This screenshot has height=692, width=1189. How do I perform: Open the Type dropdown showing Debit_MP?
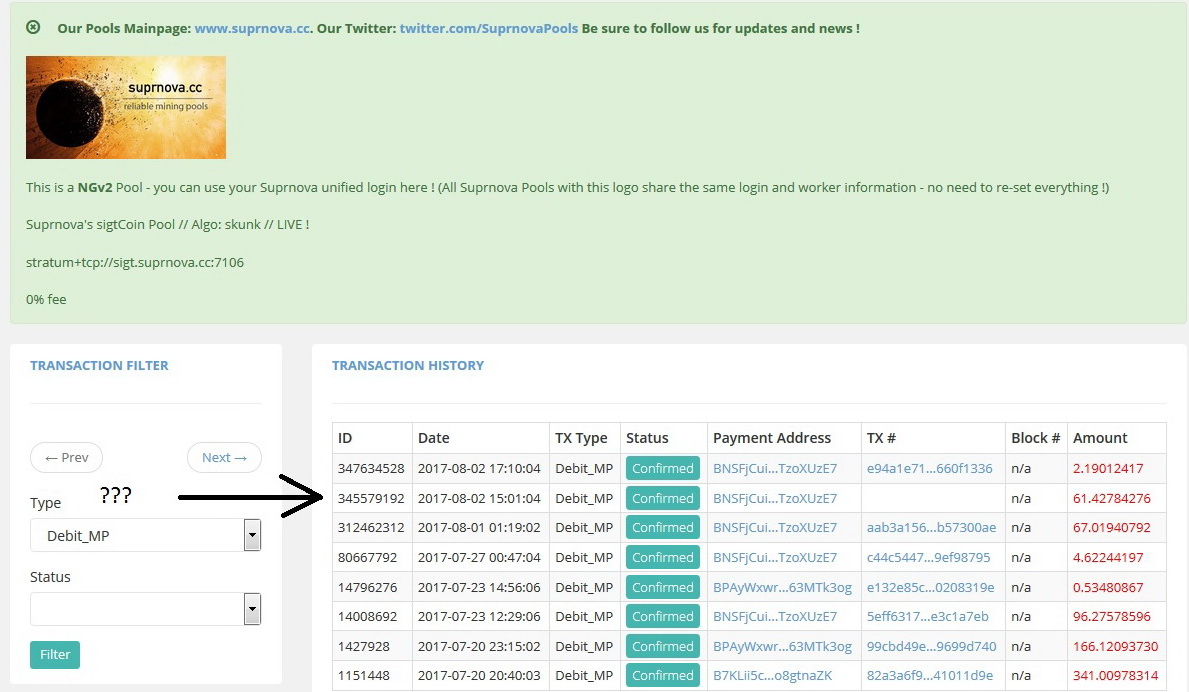(x=146, y=535)
